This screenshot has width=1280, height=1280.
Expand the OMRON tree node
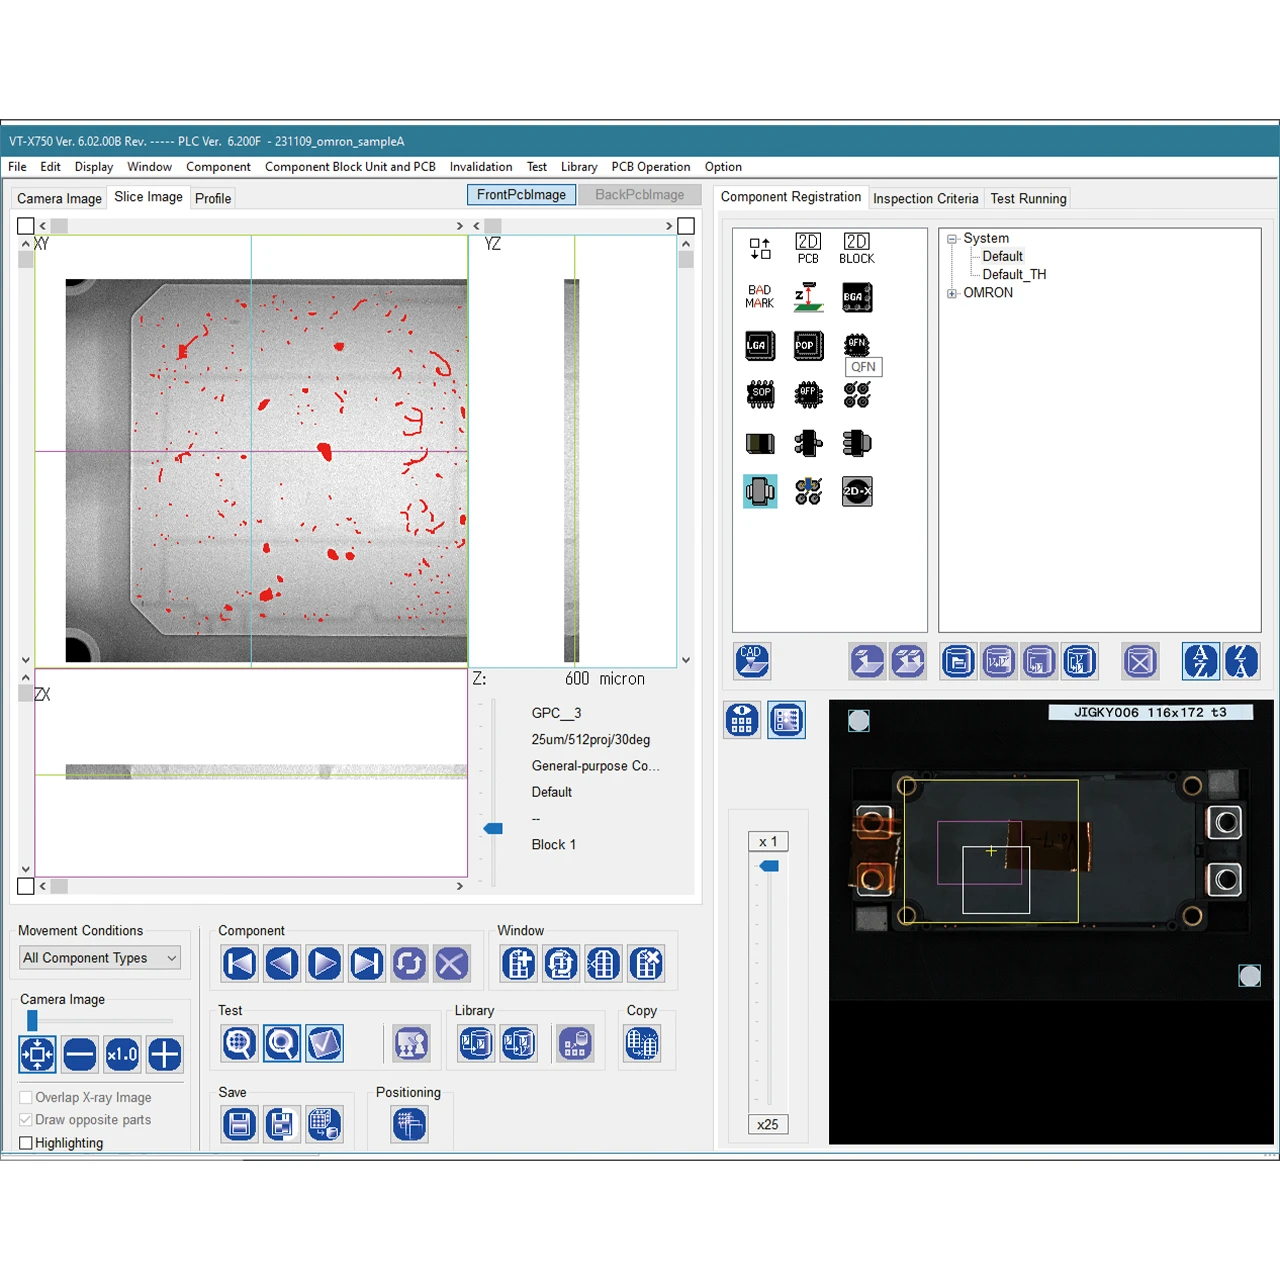pos(952,293)
